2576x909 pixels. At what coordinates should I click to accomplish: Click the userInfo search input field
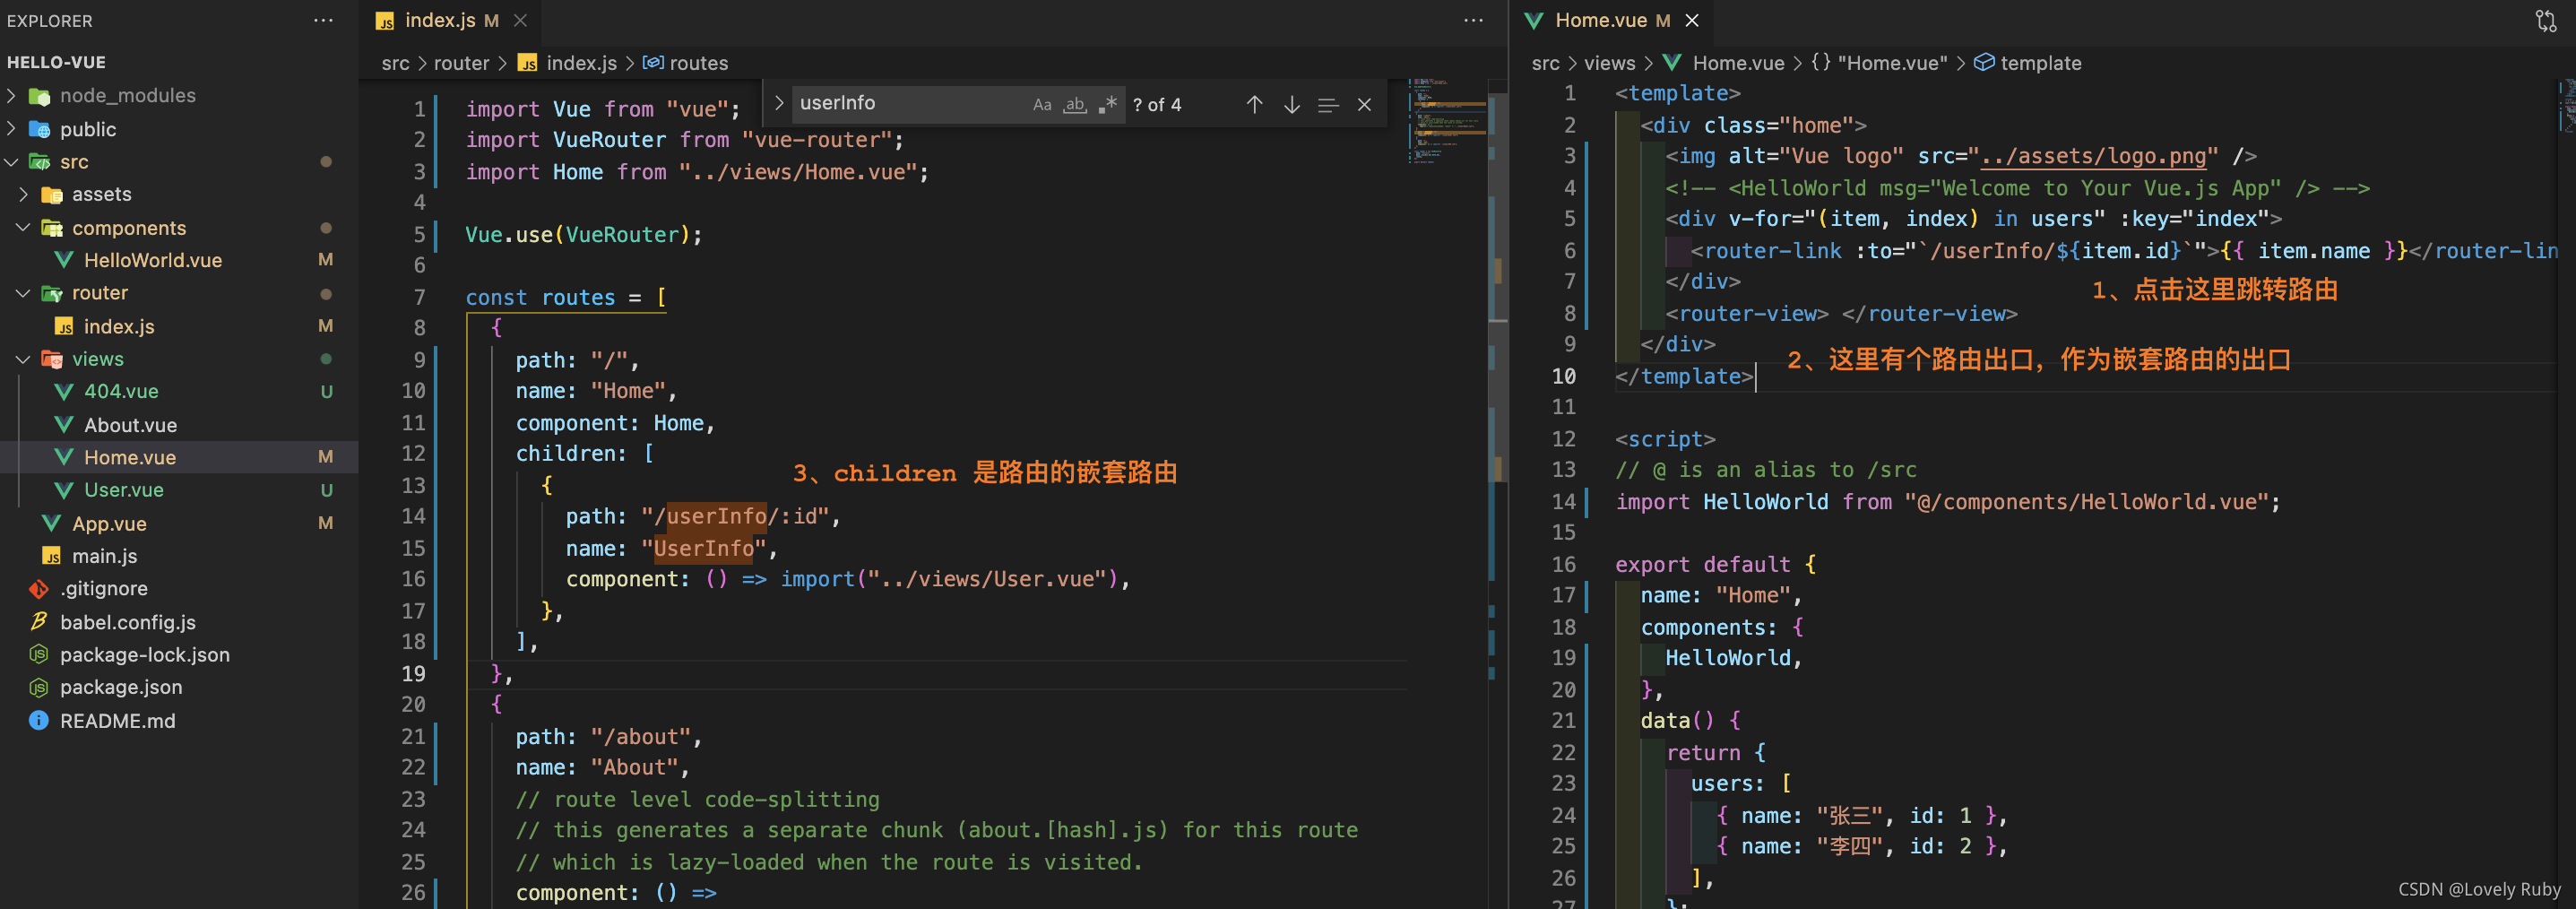910,103
